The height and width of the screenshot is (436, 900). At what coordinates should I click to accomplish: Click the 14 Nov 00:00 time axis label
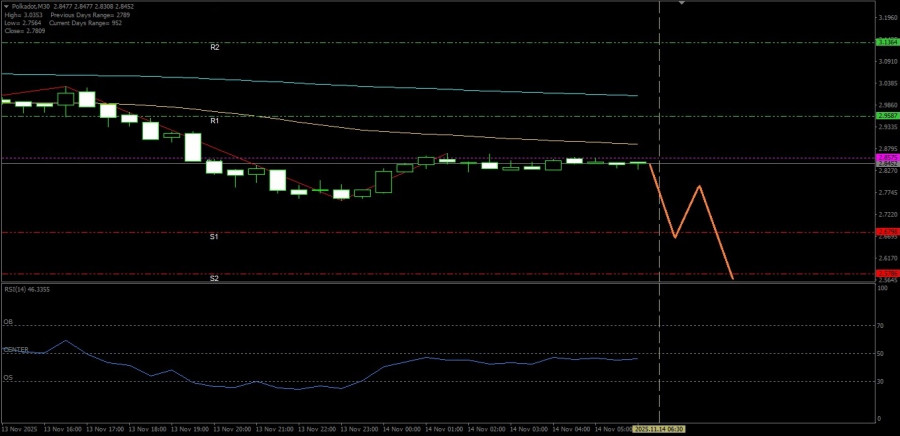(x=402, y=429)
